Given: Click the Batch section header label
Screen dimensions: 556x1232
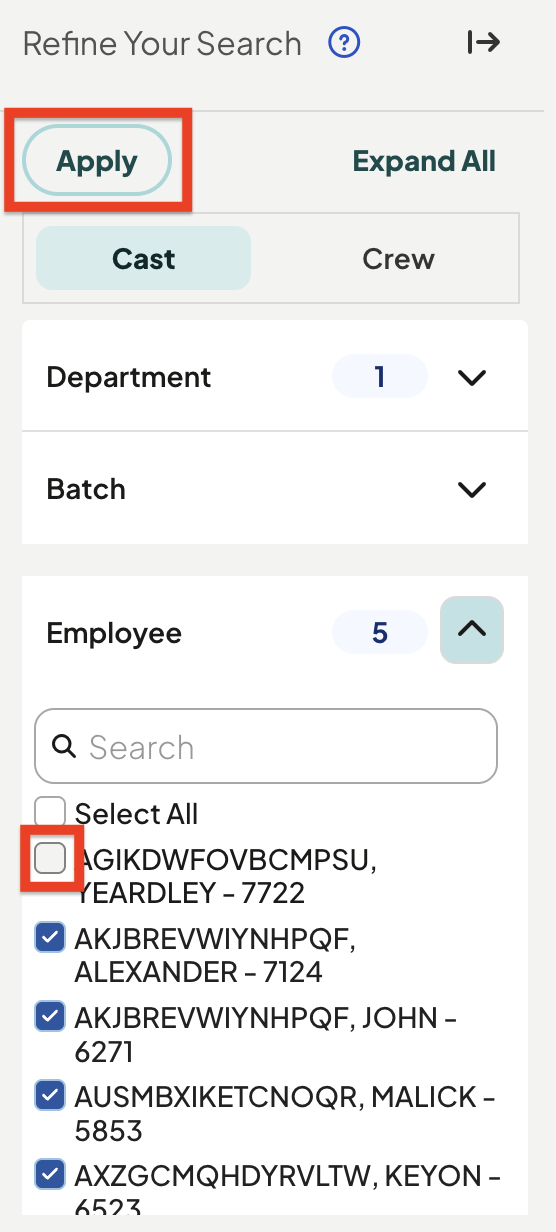Looking at the screenshot, I should tap(86, 489).
